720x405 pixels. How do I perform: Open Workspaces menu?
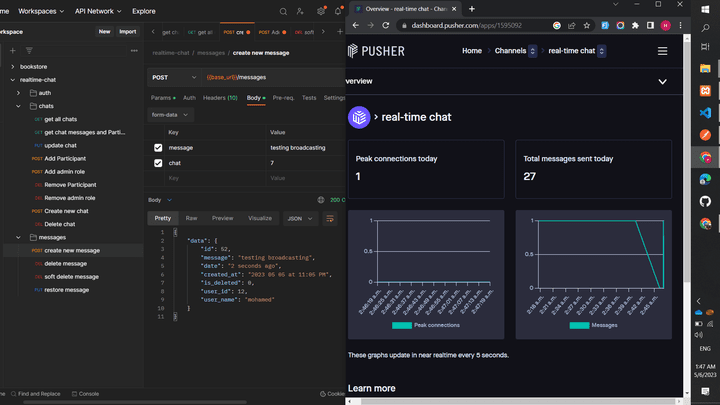(41, 11)
